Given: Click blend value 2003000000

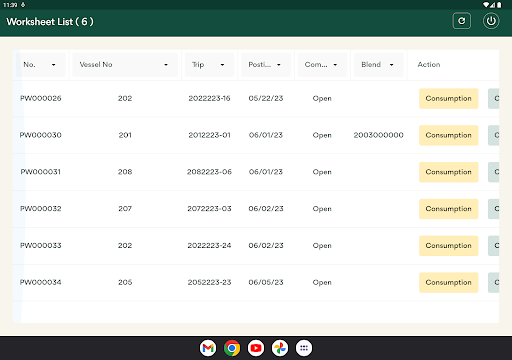Looking at the screenshot, I should (378, 135).
